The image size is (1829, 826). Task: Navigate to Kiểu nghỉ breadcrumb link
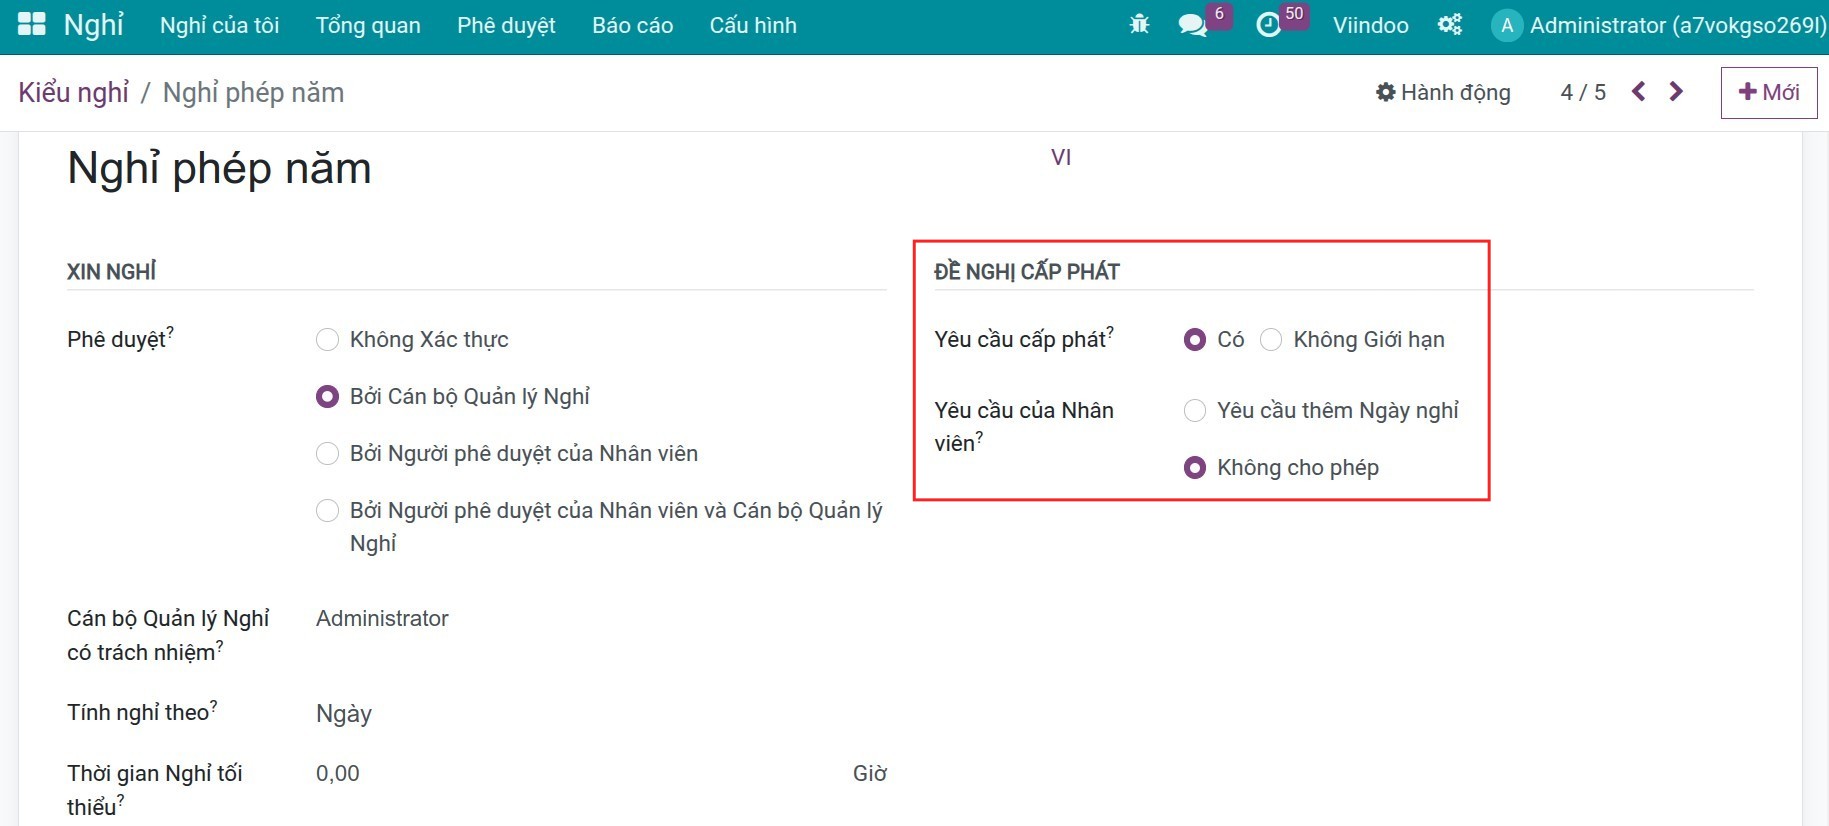[x=74, y=92]
